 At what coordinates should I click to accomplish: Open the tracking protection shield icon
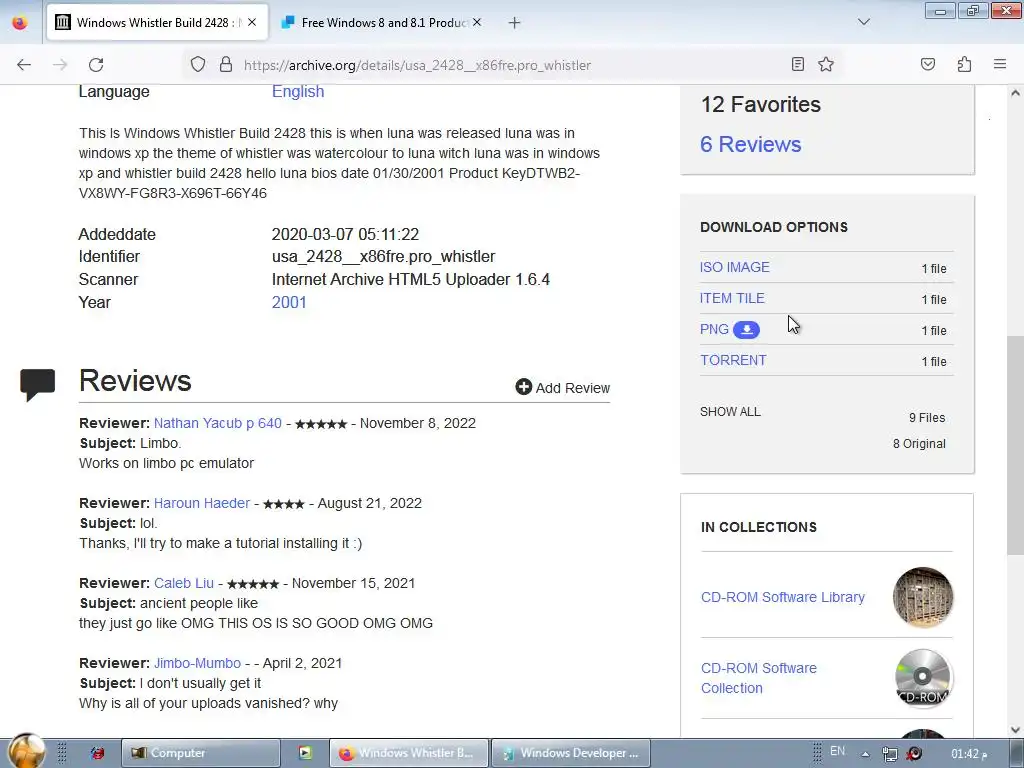pos(198,64)
